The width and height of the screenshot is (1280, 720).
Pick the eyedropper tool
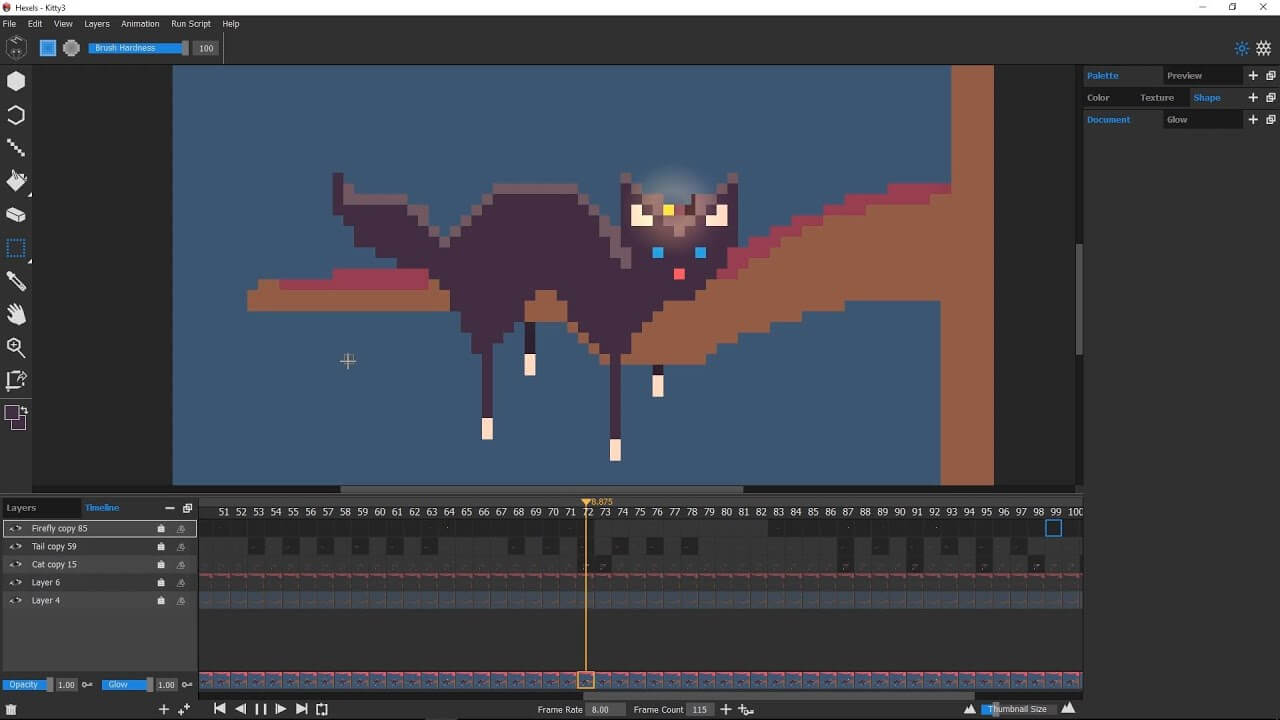pyautogui.click(x=16, y=281)
